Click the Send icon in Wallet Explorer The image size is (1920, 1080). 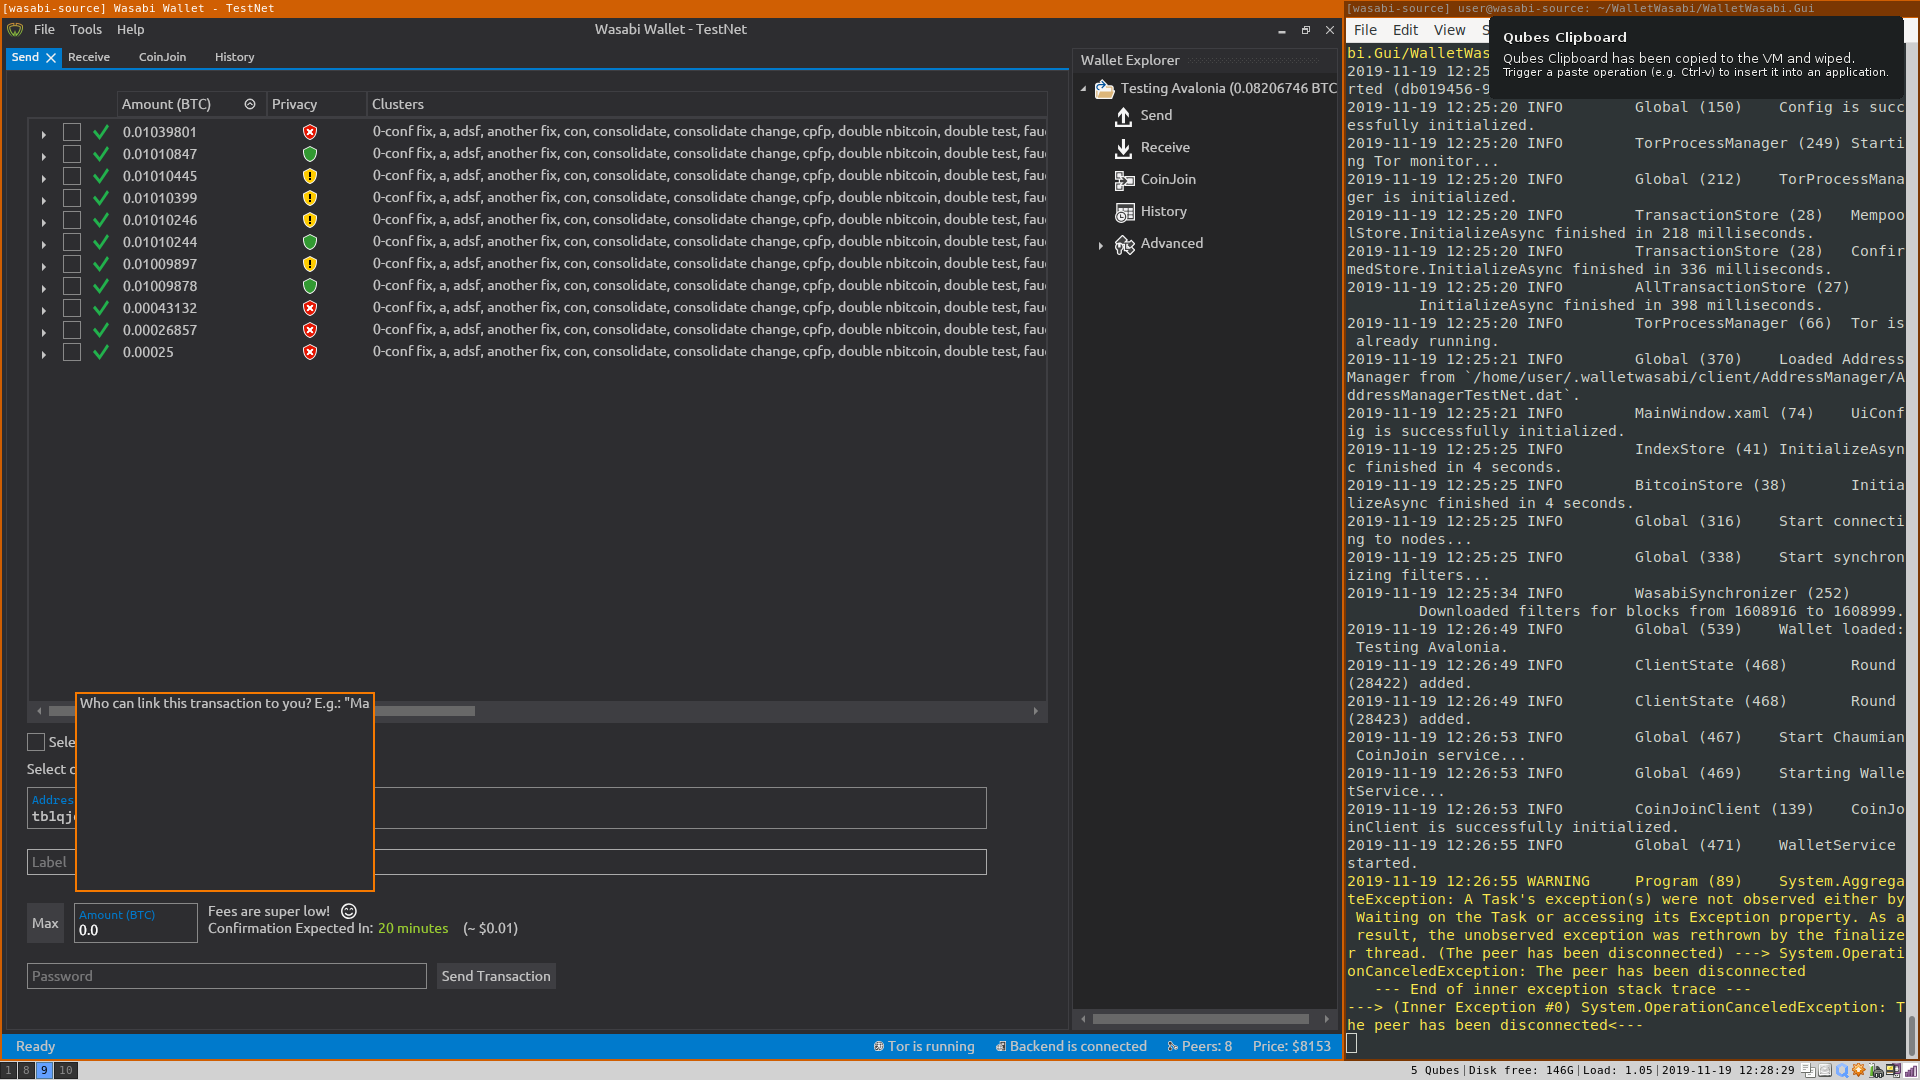(1124, 116)
